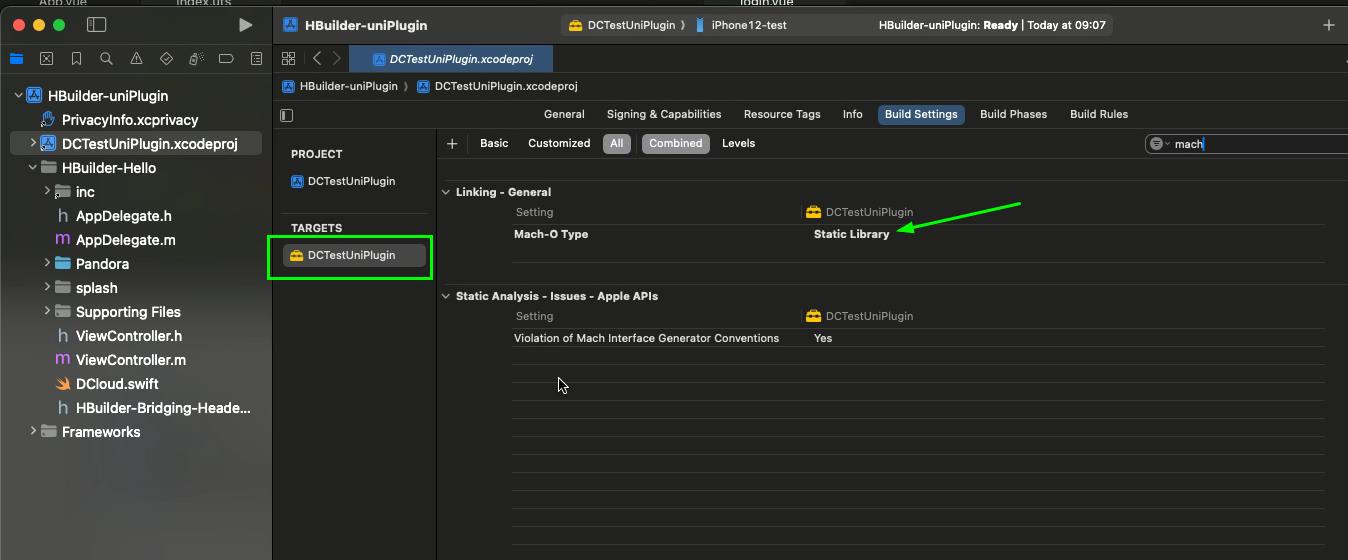Click HBuilder-uniPlugin in the jump bar
Image resolution: width=1348 pixels, height=560 pixels.
coord(340,86)
